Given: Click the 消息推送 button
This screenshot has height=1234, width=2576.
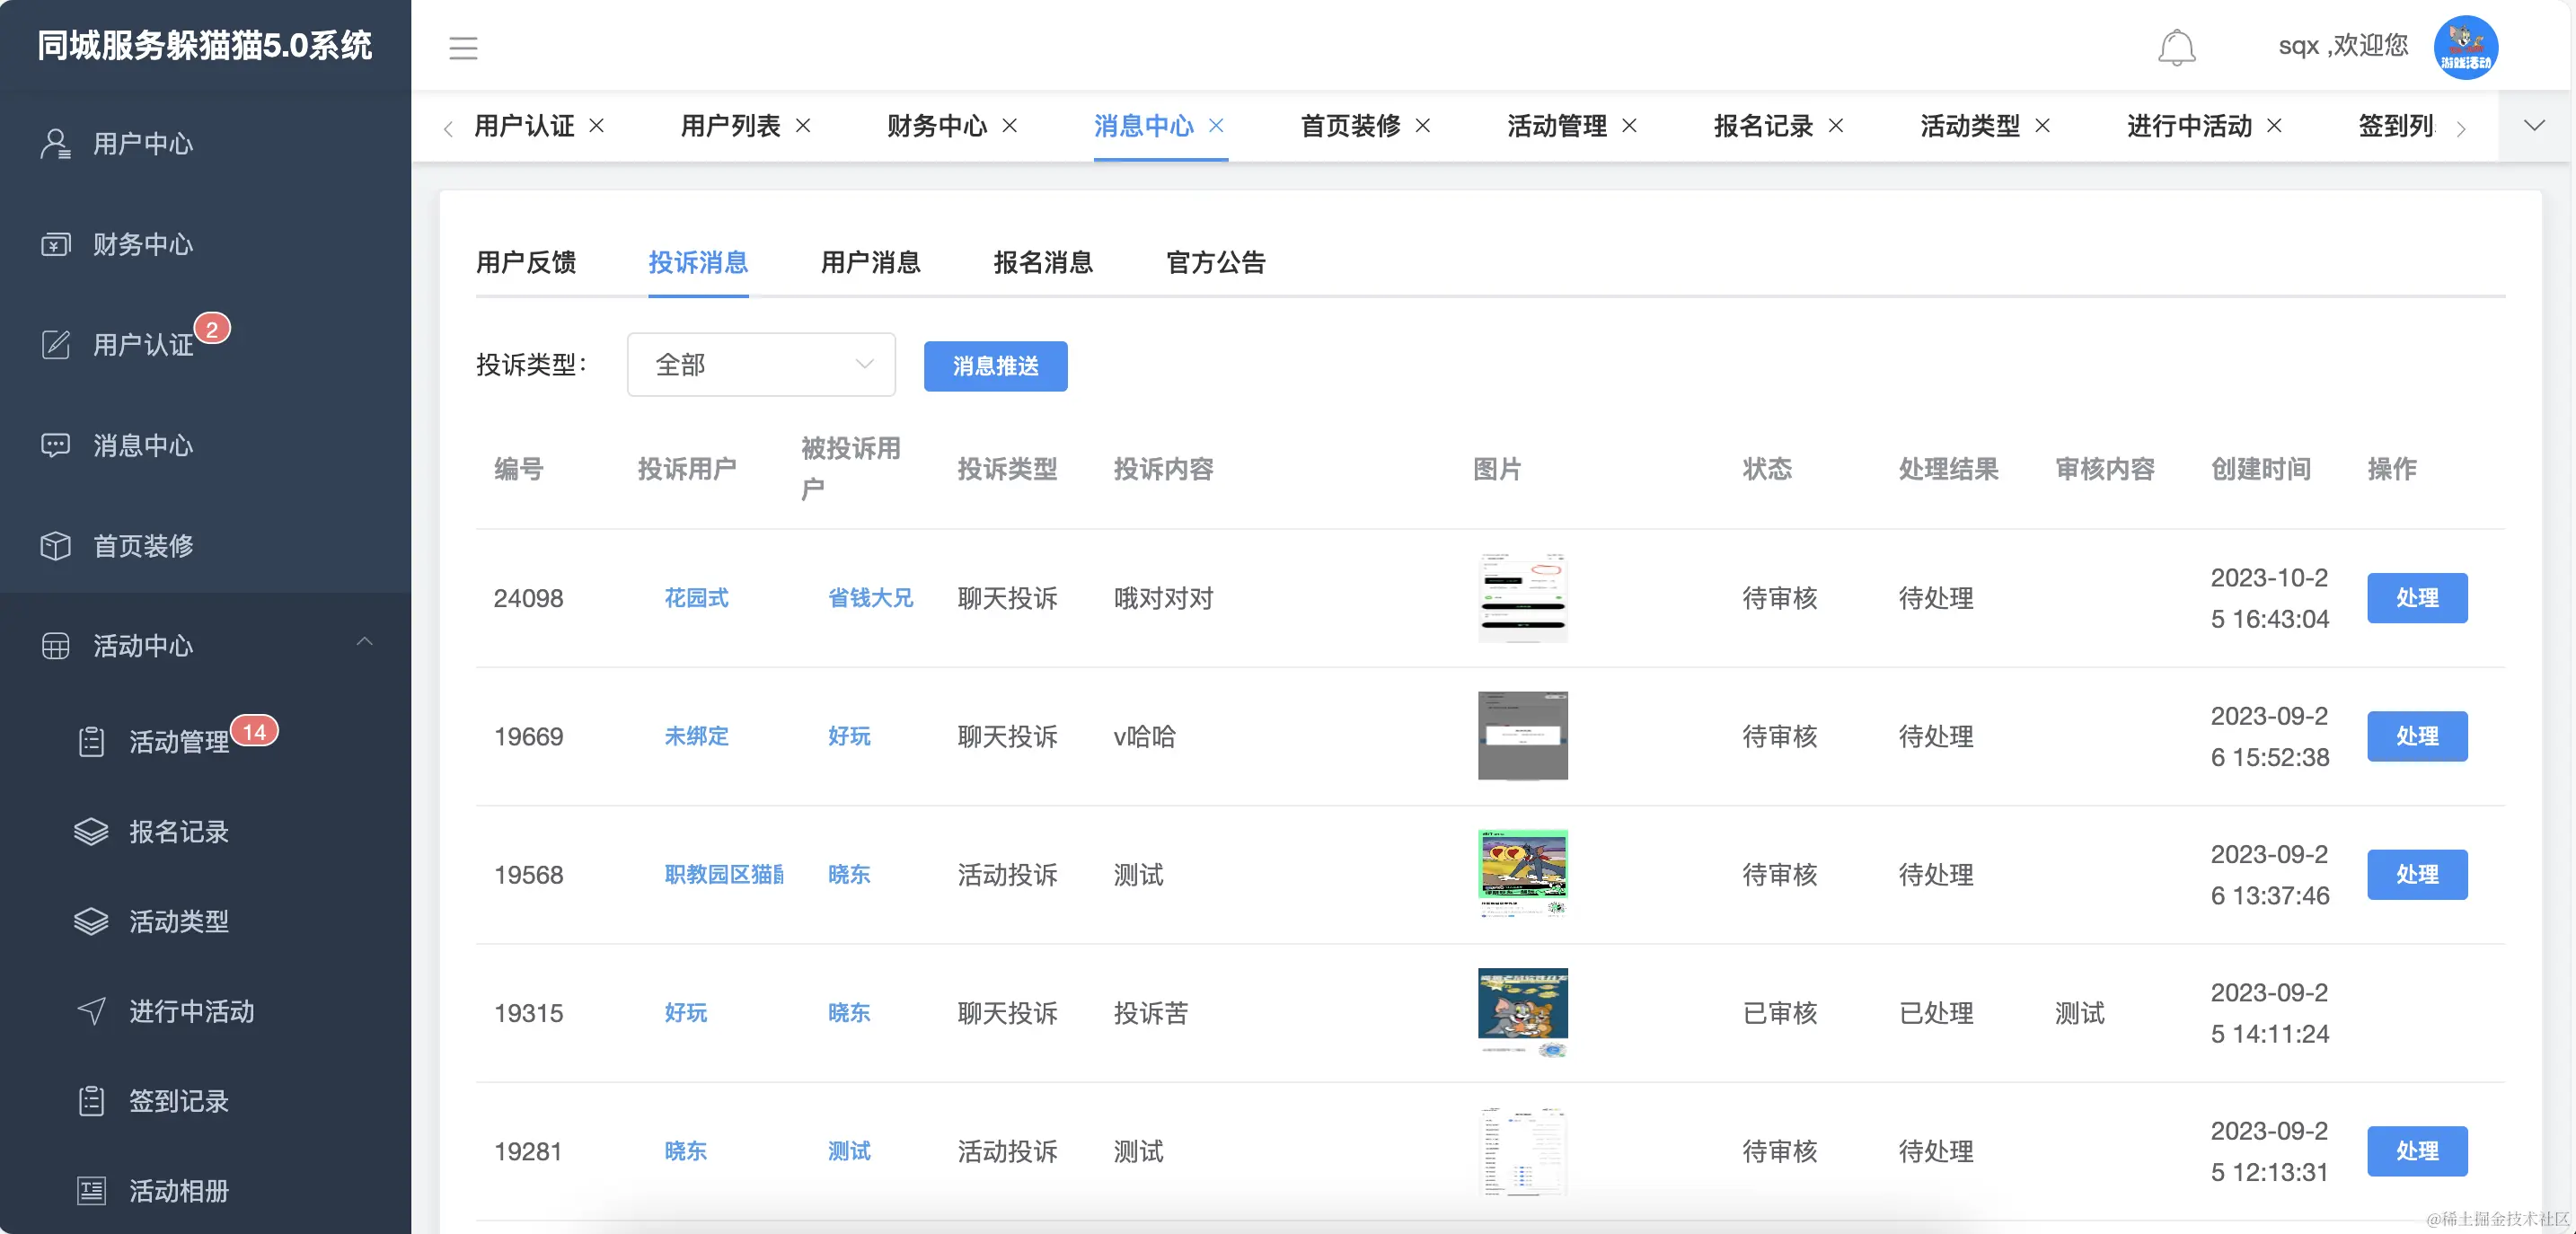Looking at the screenshot, I should click(995, 366).
